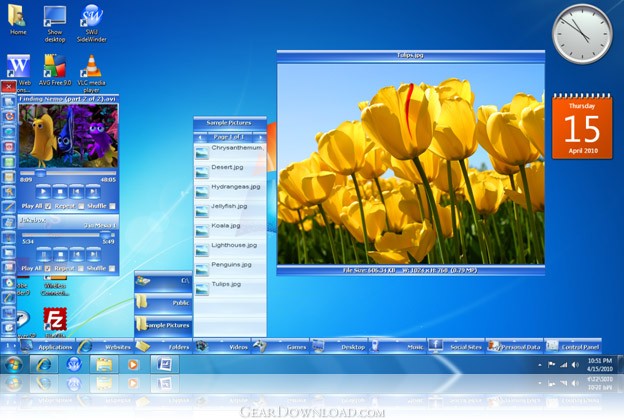Pause the Jukebox music player
624x420 pixels.
[43, 254]
